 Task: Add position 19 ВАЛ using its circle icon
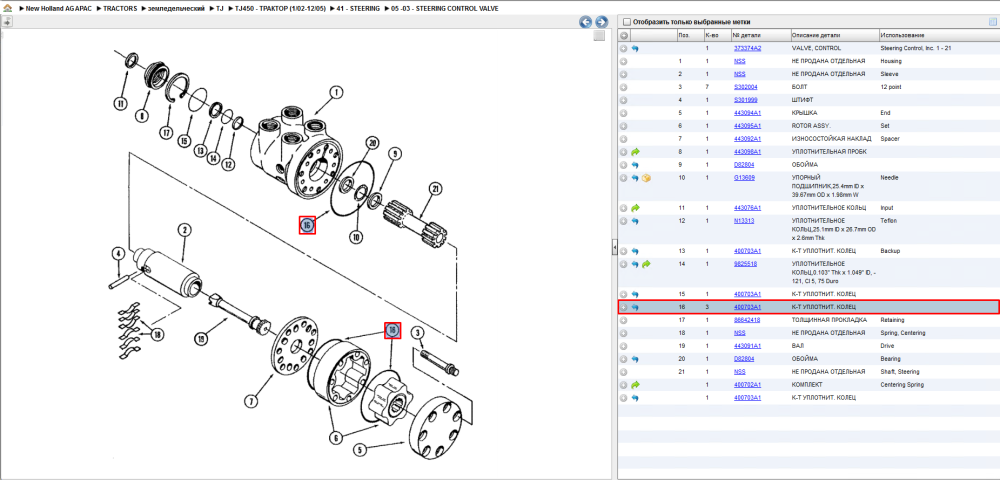pos(624,346)
